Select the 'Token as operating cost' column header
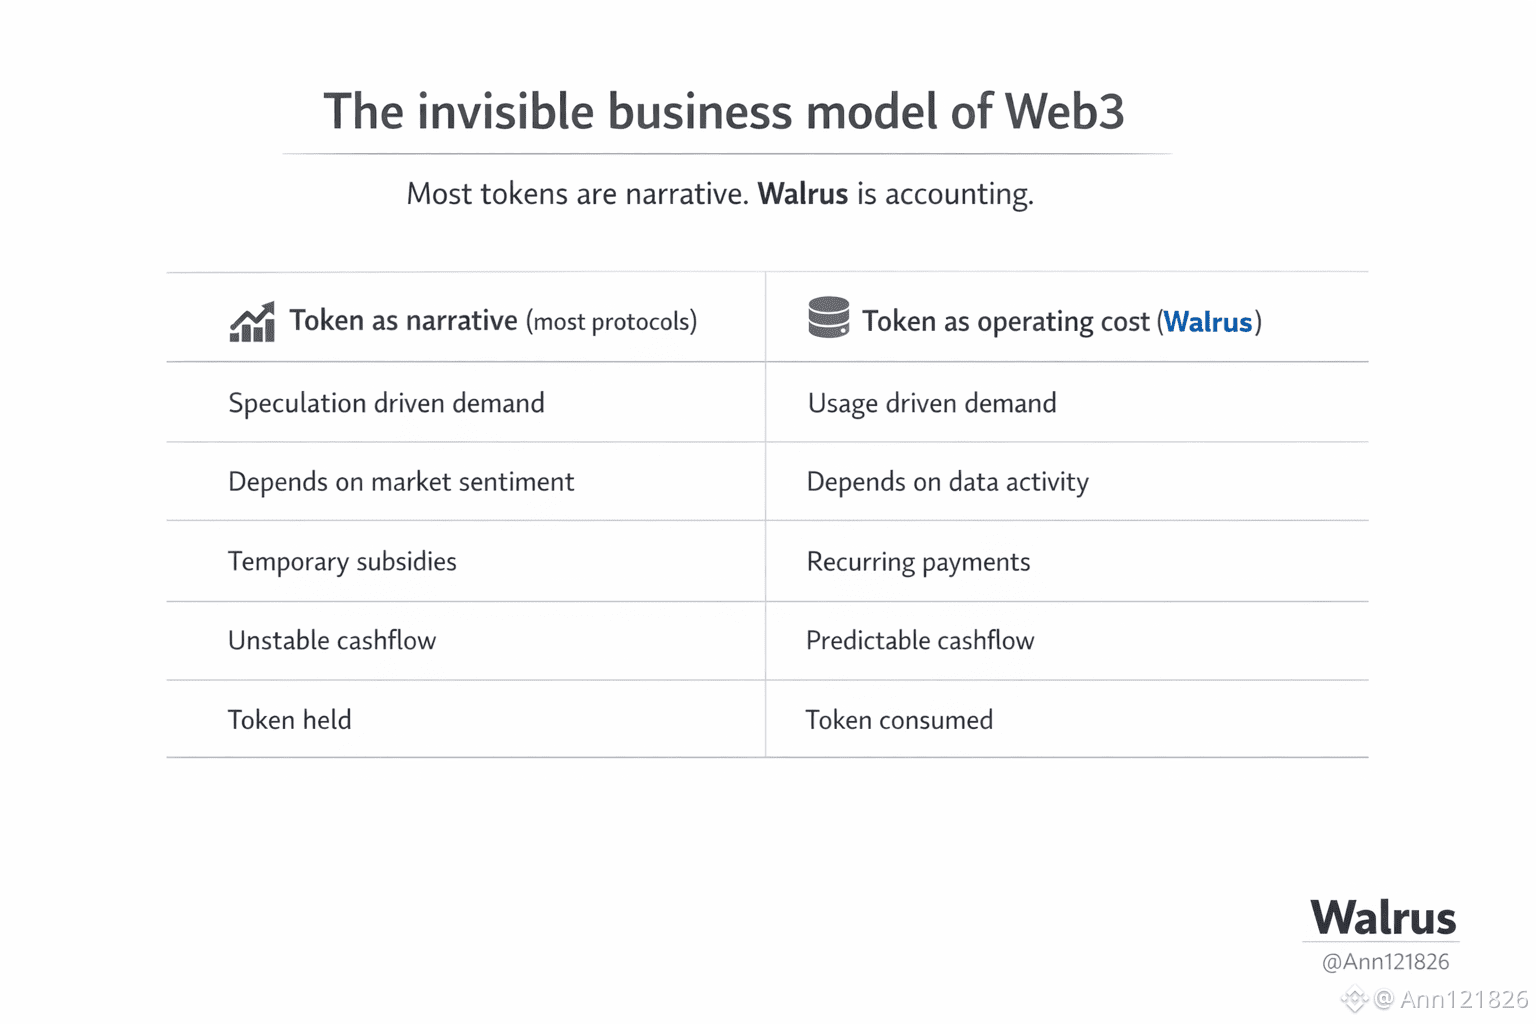This screenshot has width=1536, height=1024. pyautogui.click(x=1005, y=322)
